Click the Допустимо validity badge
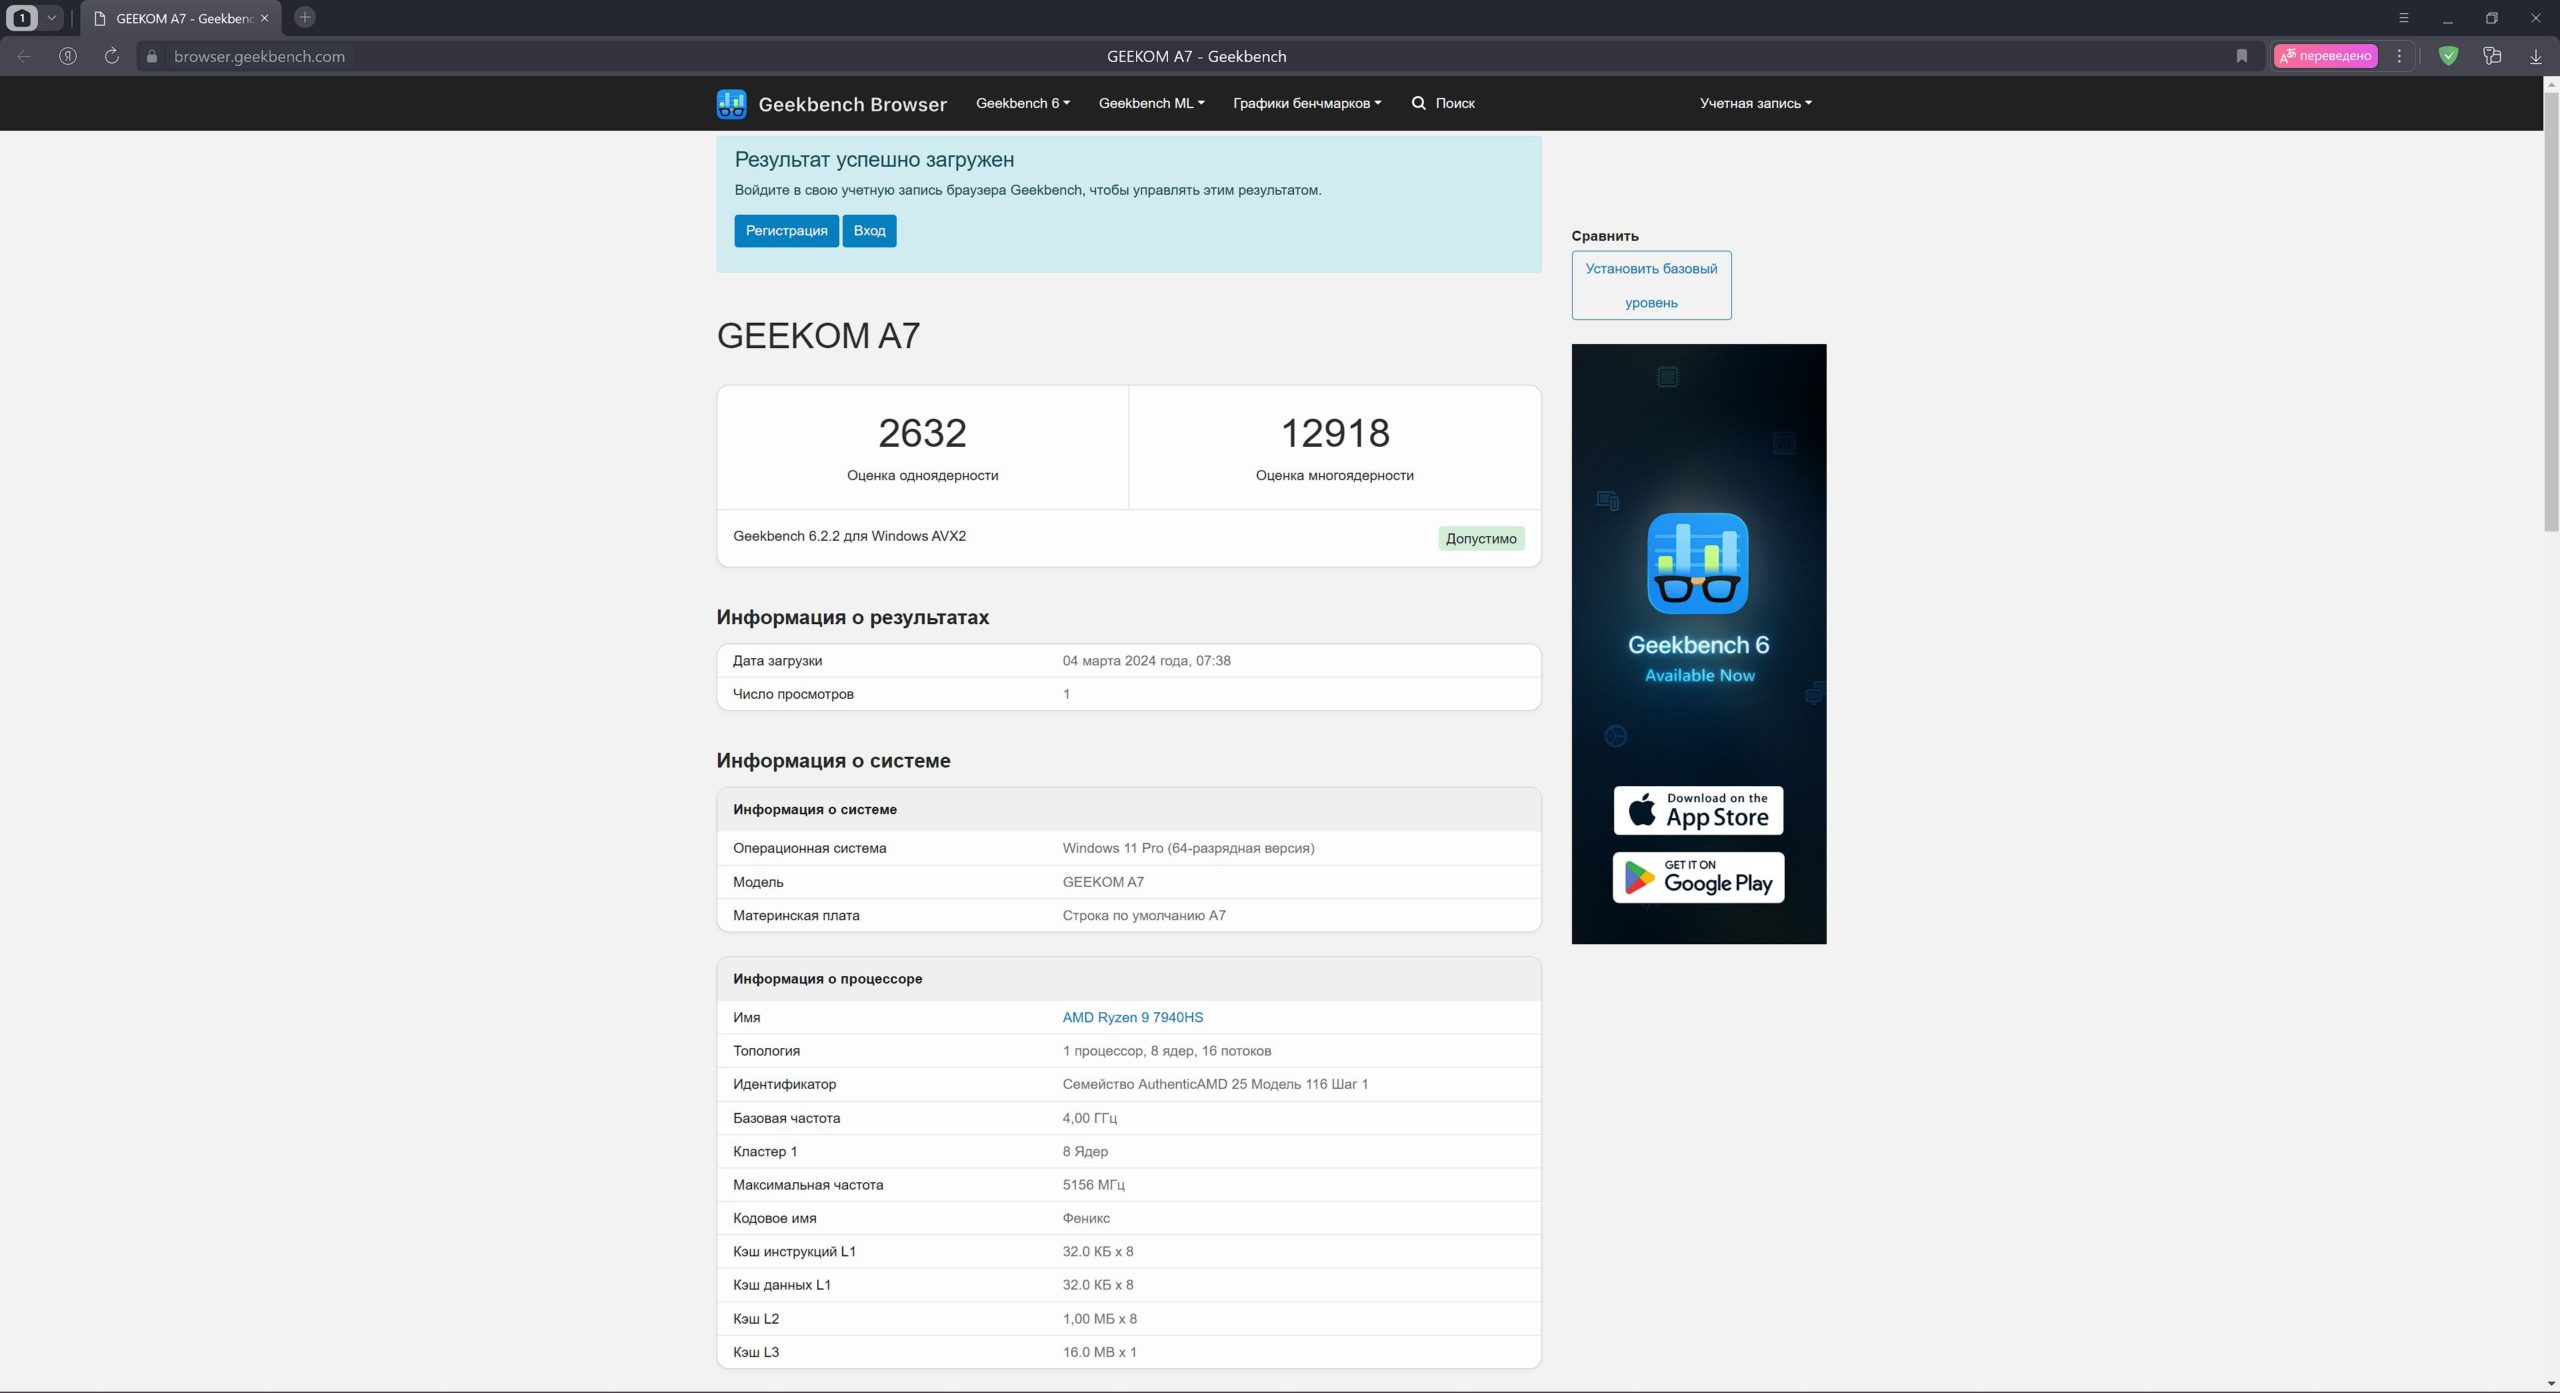Image resolution: width=2560 pixels, height=1393 pixels. point(1481,538)
